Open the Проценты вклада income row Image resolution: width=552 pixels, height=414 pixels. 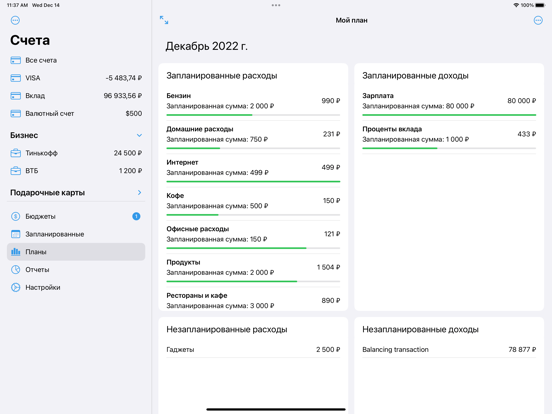coord(449,137)
